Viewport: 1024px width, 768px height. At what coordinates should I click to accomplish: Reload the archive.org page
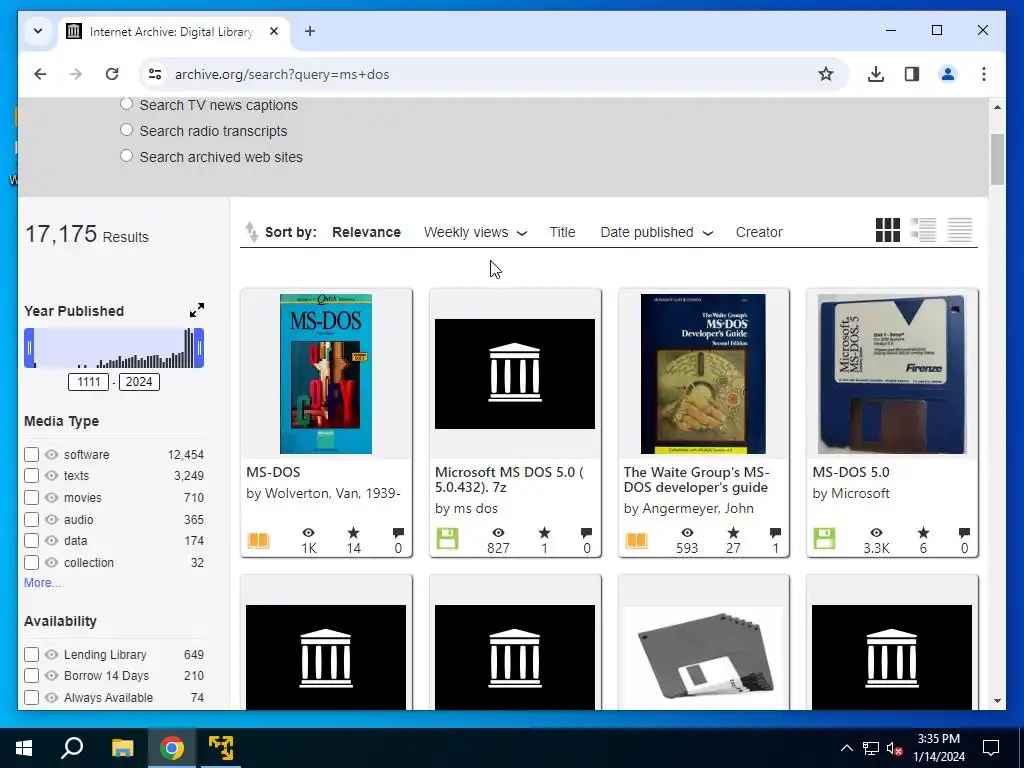(112, 74)
